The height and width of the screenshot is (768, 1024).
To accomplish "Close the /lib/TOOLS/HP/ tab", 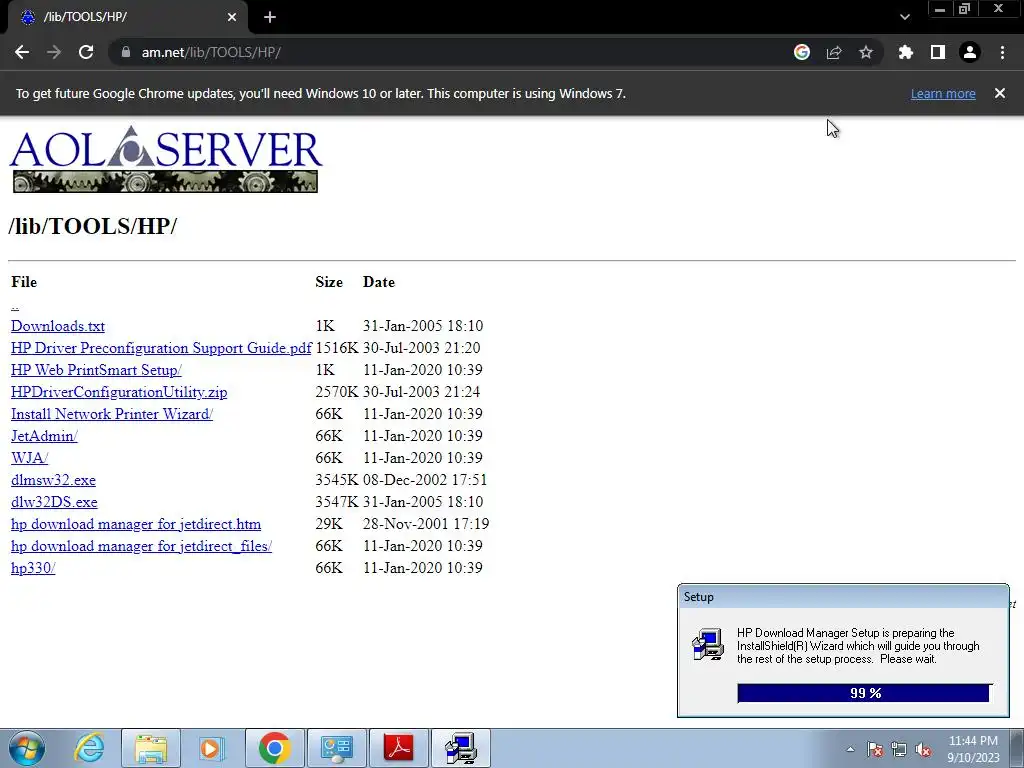I will click(232, 17).
